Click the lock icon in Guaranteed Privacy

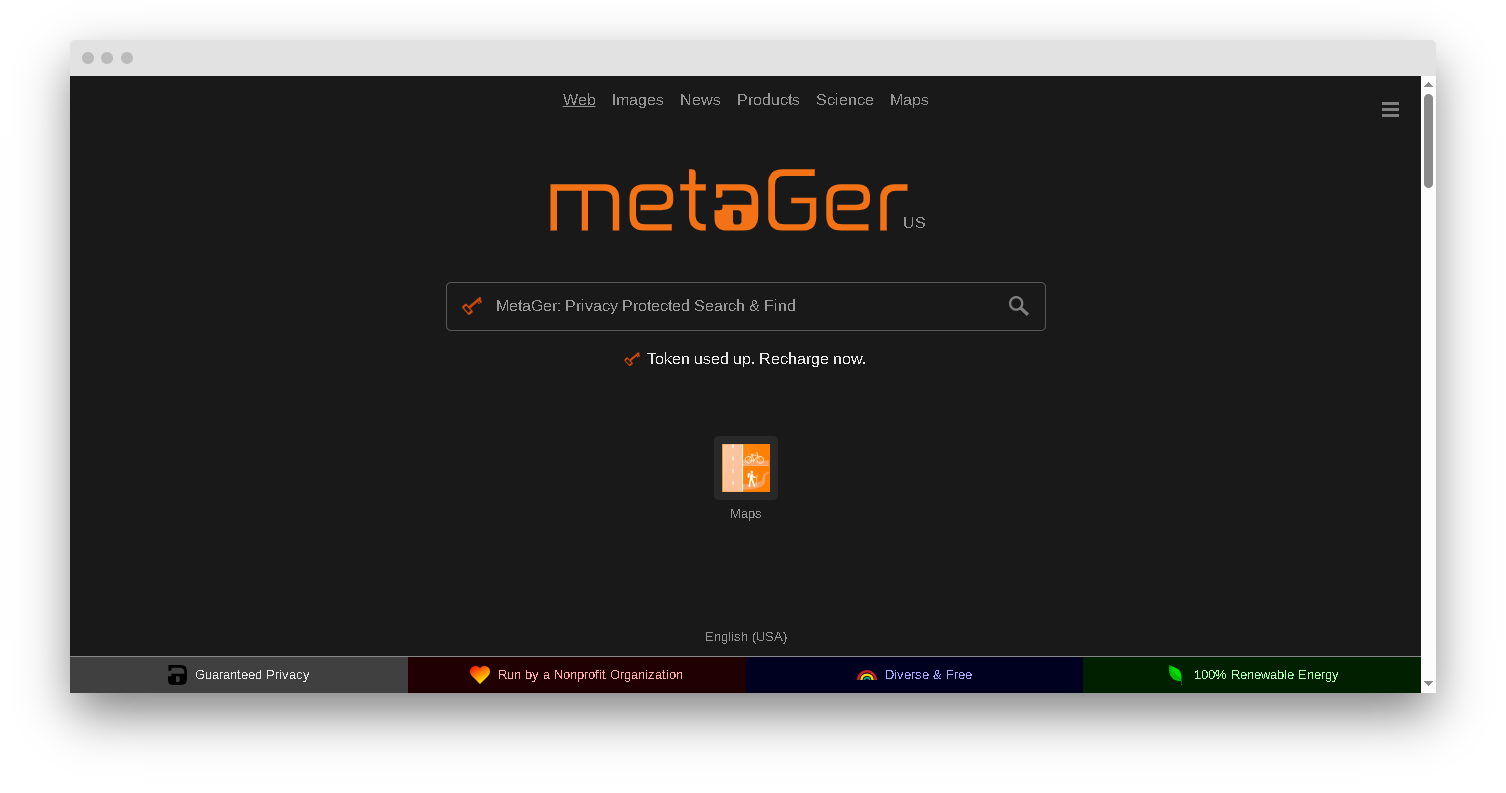(x=177, y=675)
